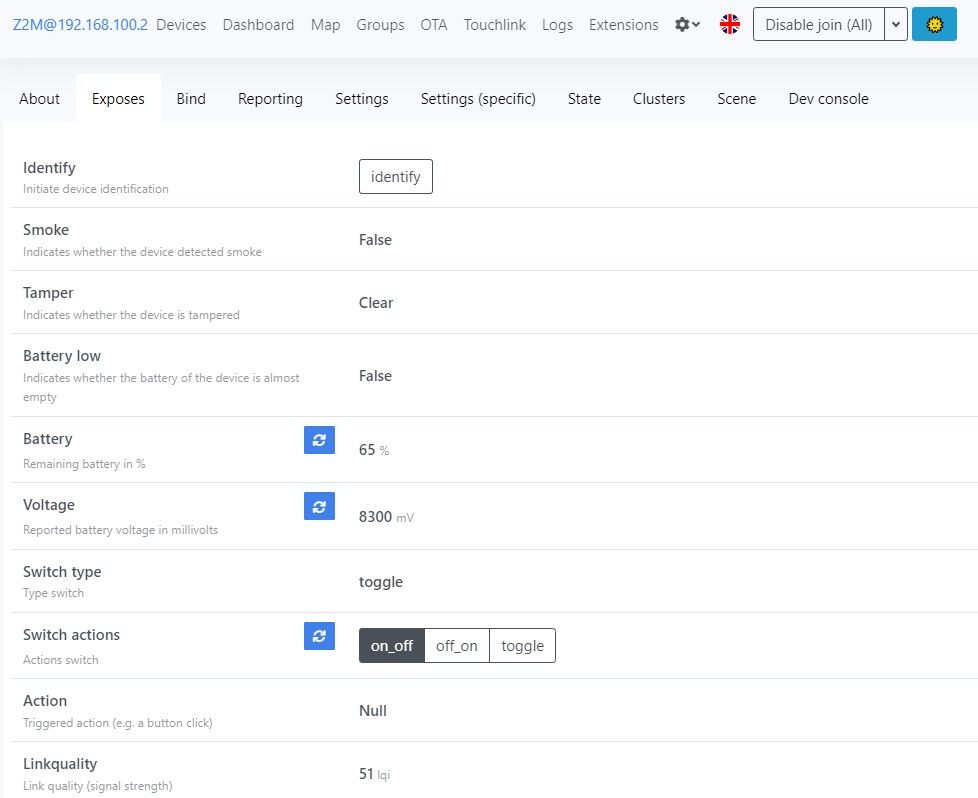Navigate to Groups
The width and height of the screenshot is (978, 798).
click(x=380, y=25)
